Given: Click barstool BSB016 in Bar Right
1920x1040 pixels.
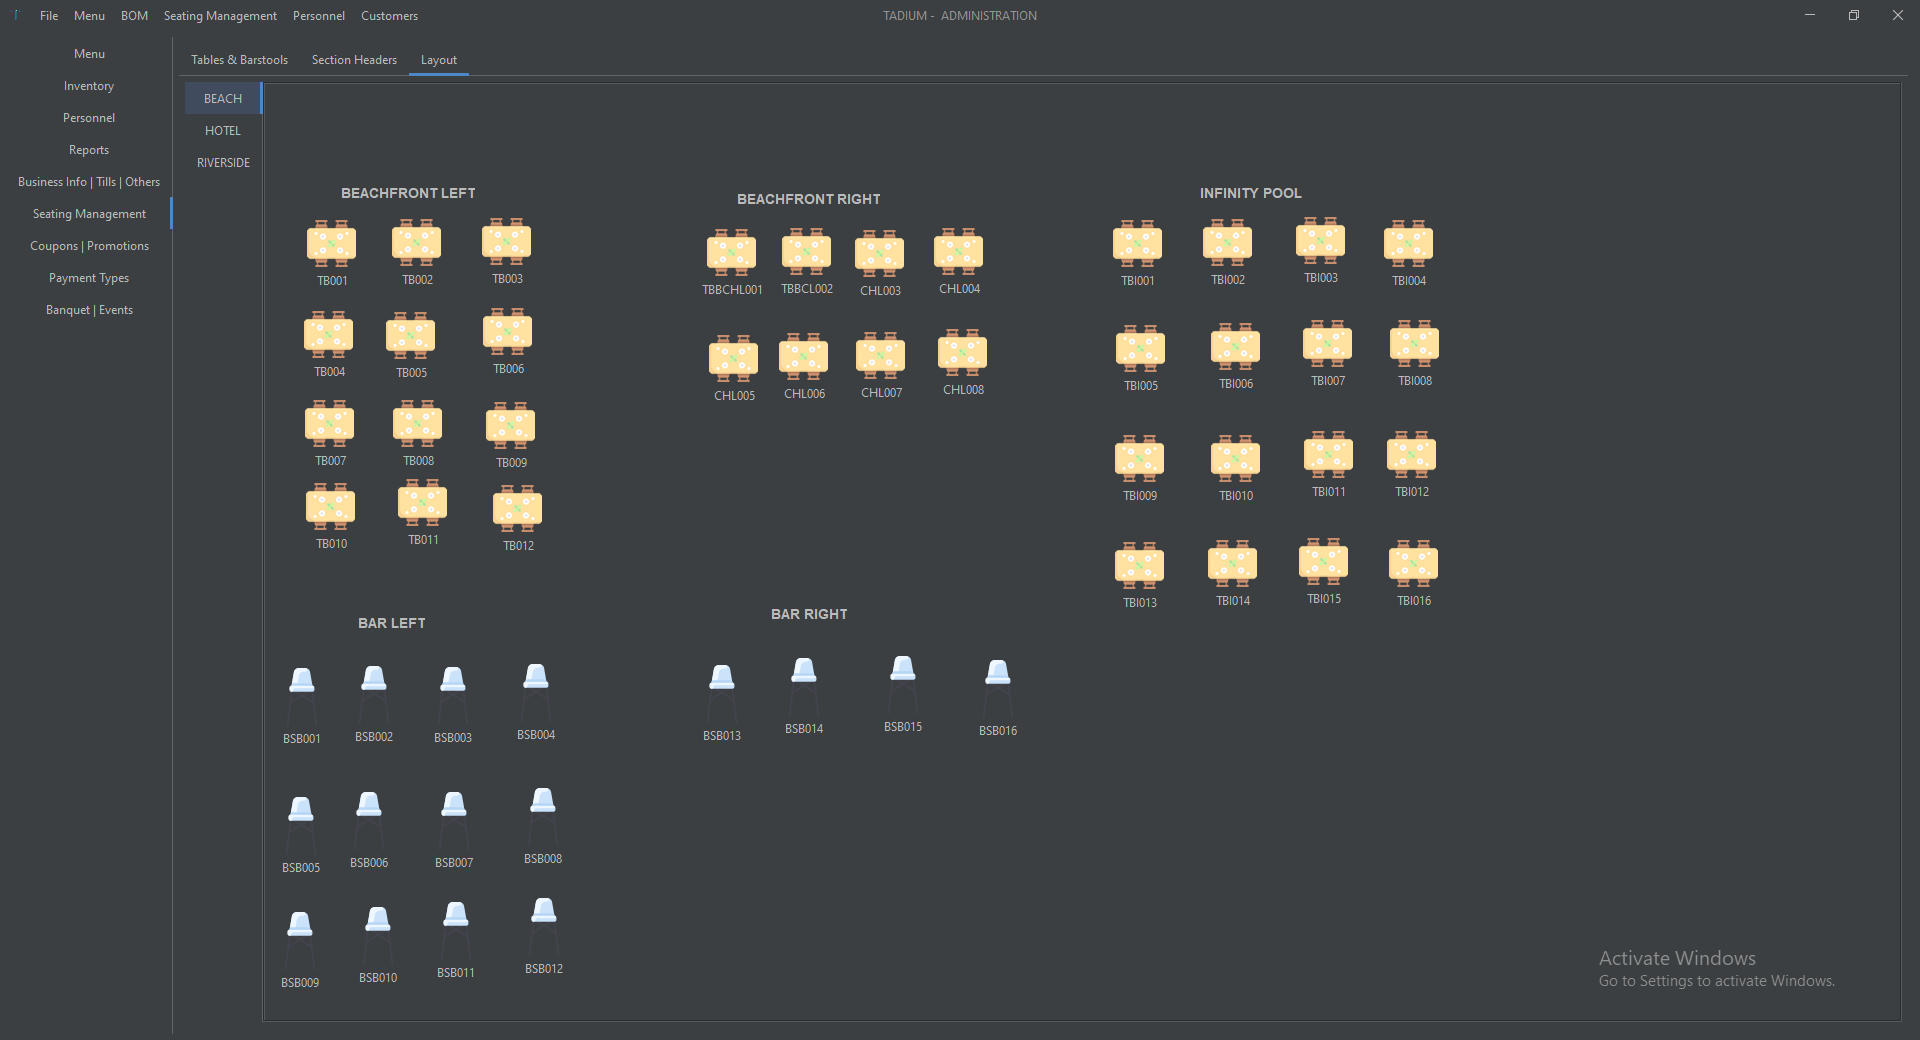Looking at the screenshot, I should tap(998, 689).
